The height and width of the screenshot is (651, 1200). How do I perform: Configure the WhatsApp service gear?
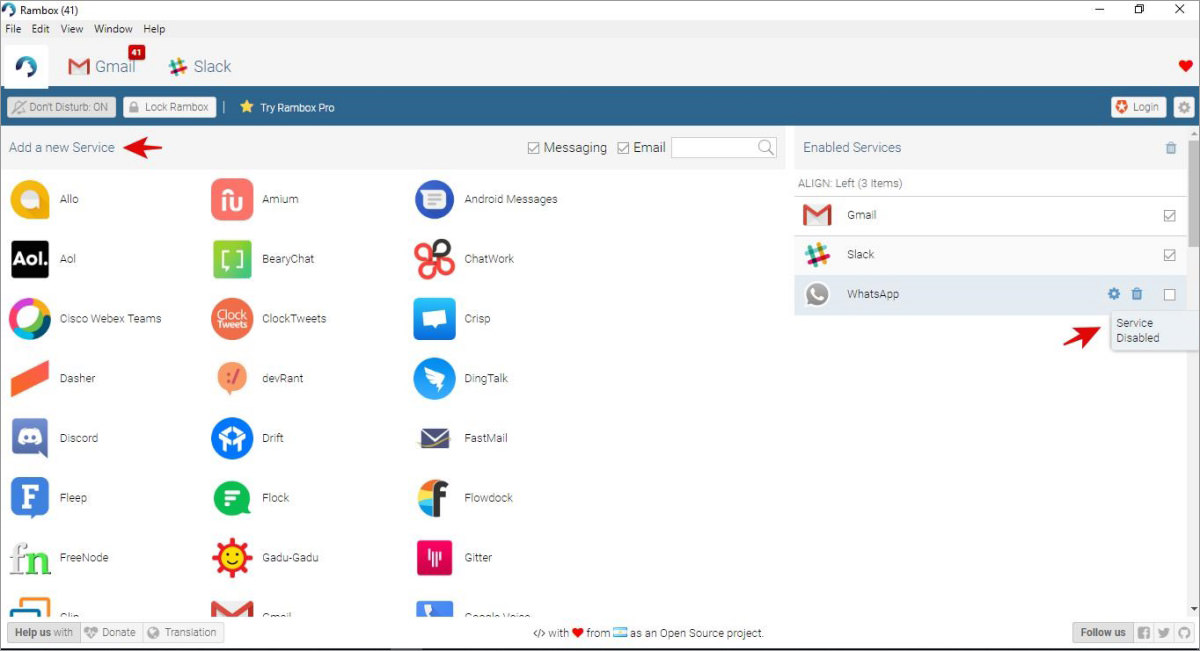tap(1114, 294)
